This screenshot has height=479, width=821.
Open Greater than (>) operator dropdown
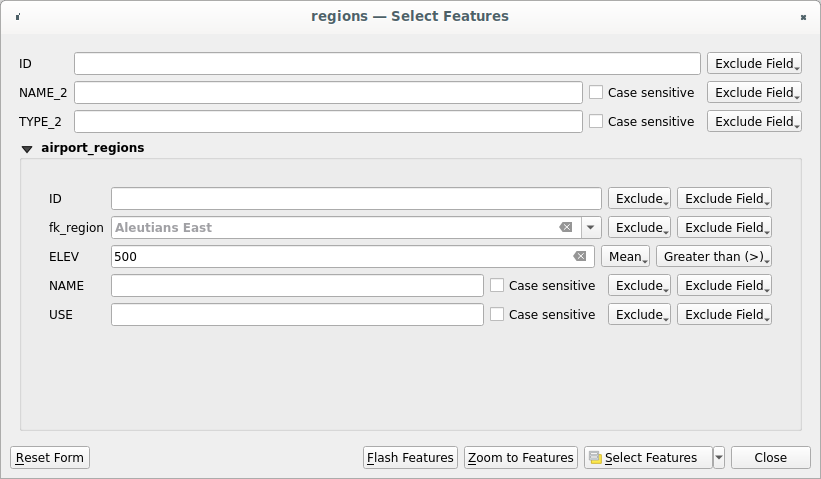[714, 257]
